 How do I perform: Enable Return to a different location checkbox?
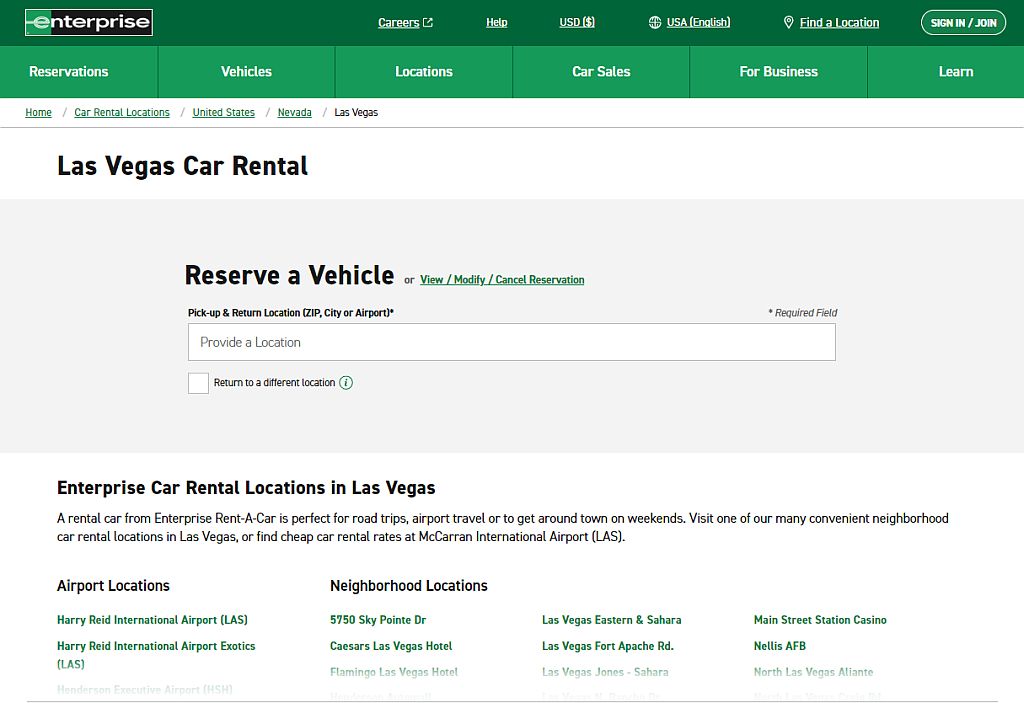click(x=198, y=383)
